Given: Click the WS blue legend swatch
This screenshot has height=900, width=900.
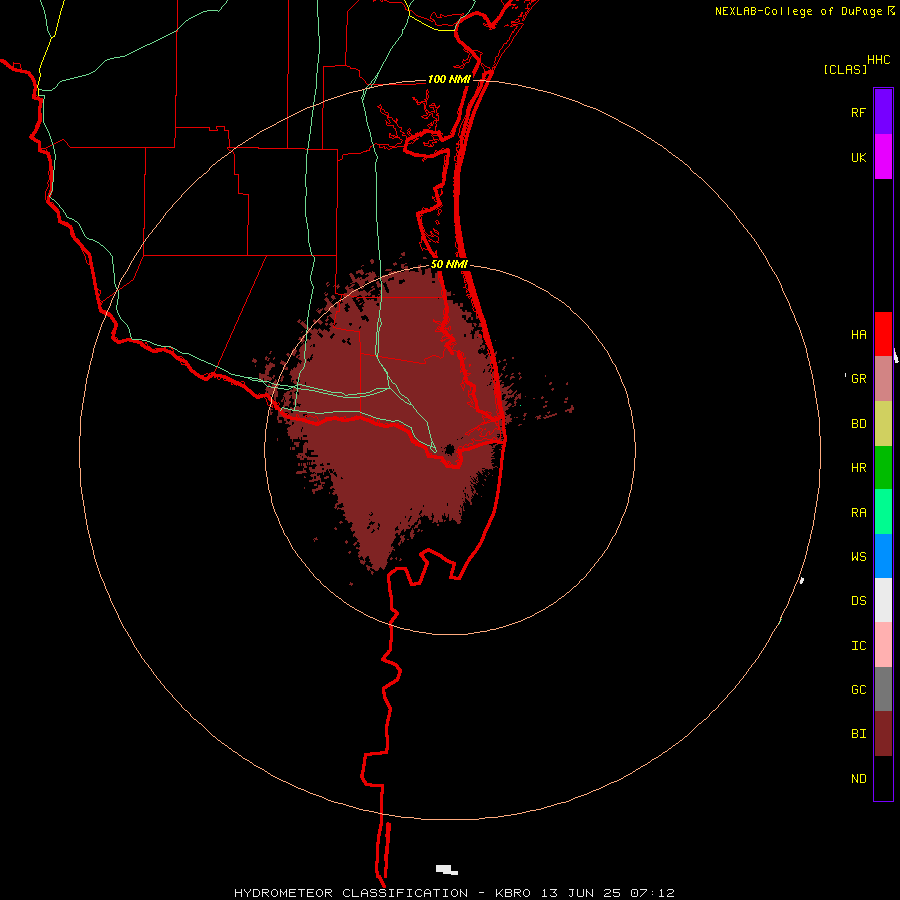Looking at the screenshot, I should tap(883, 556).
